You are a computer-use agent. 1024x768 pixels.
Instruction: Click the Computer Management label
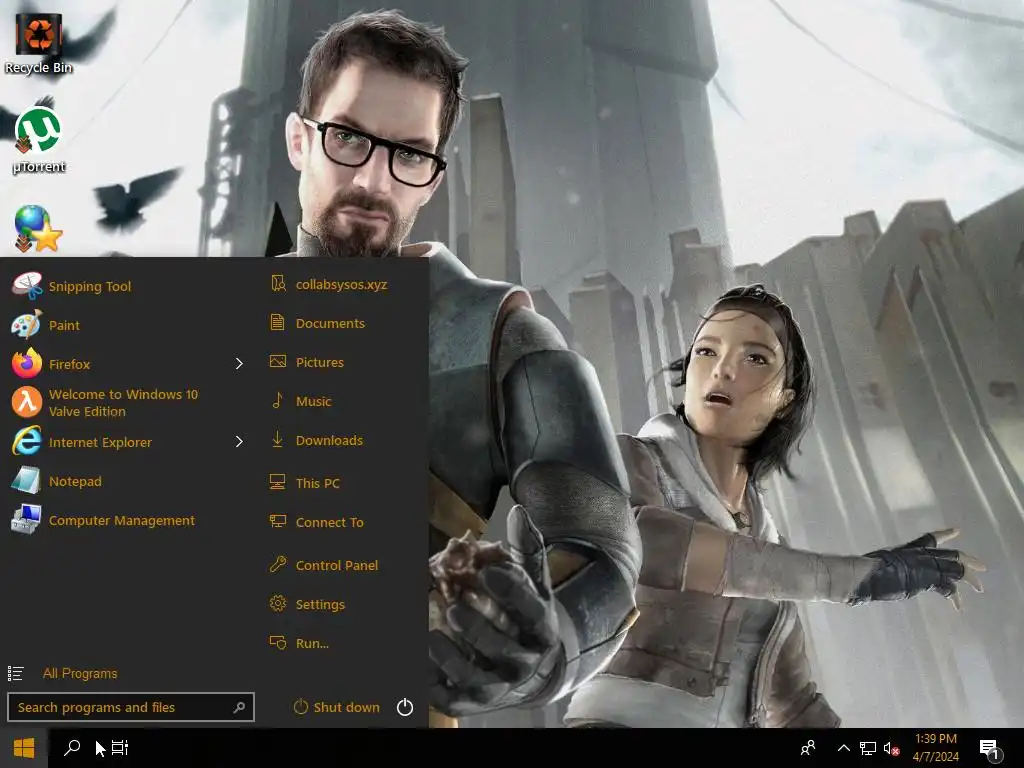tap(121, 520)
